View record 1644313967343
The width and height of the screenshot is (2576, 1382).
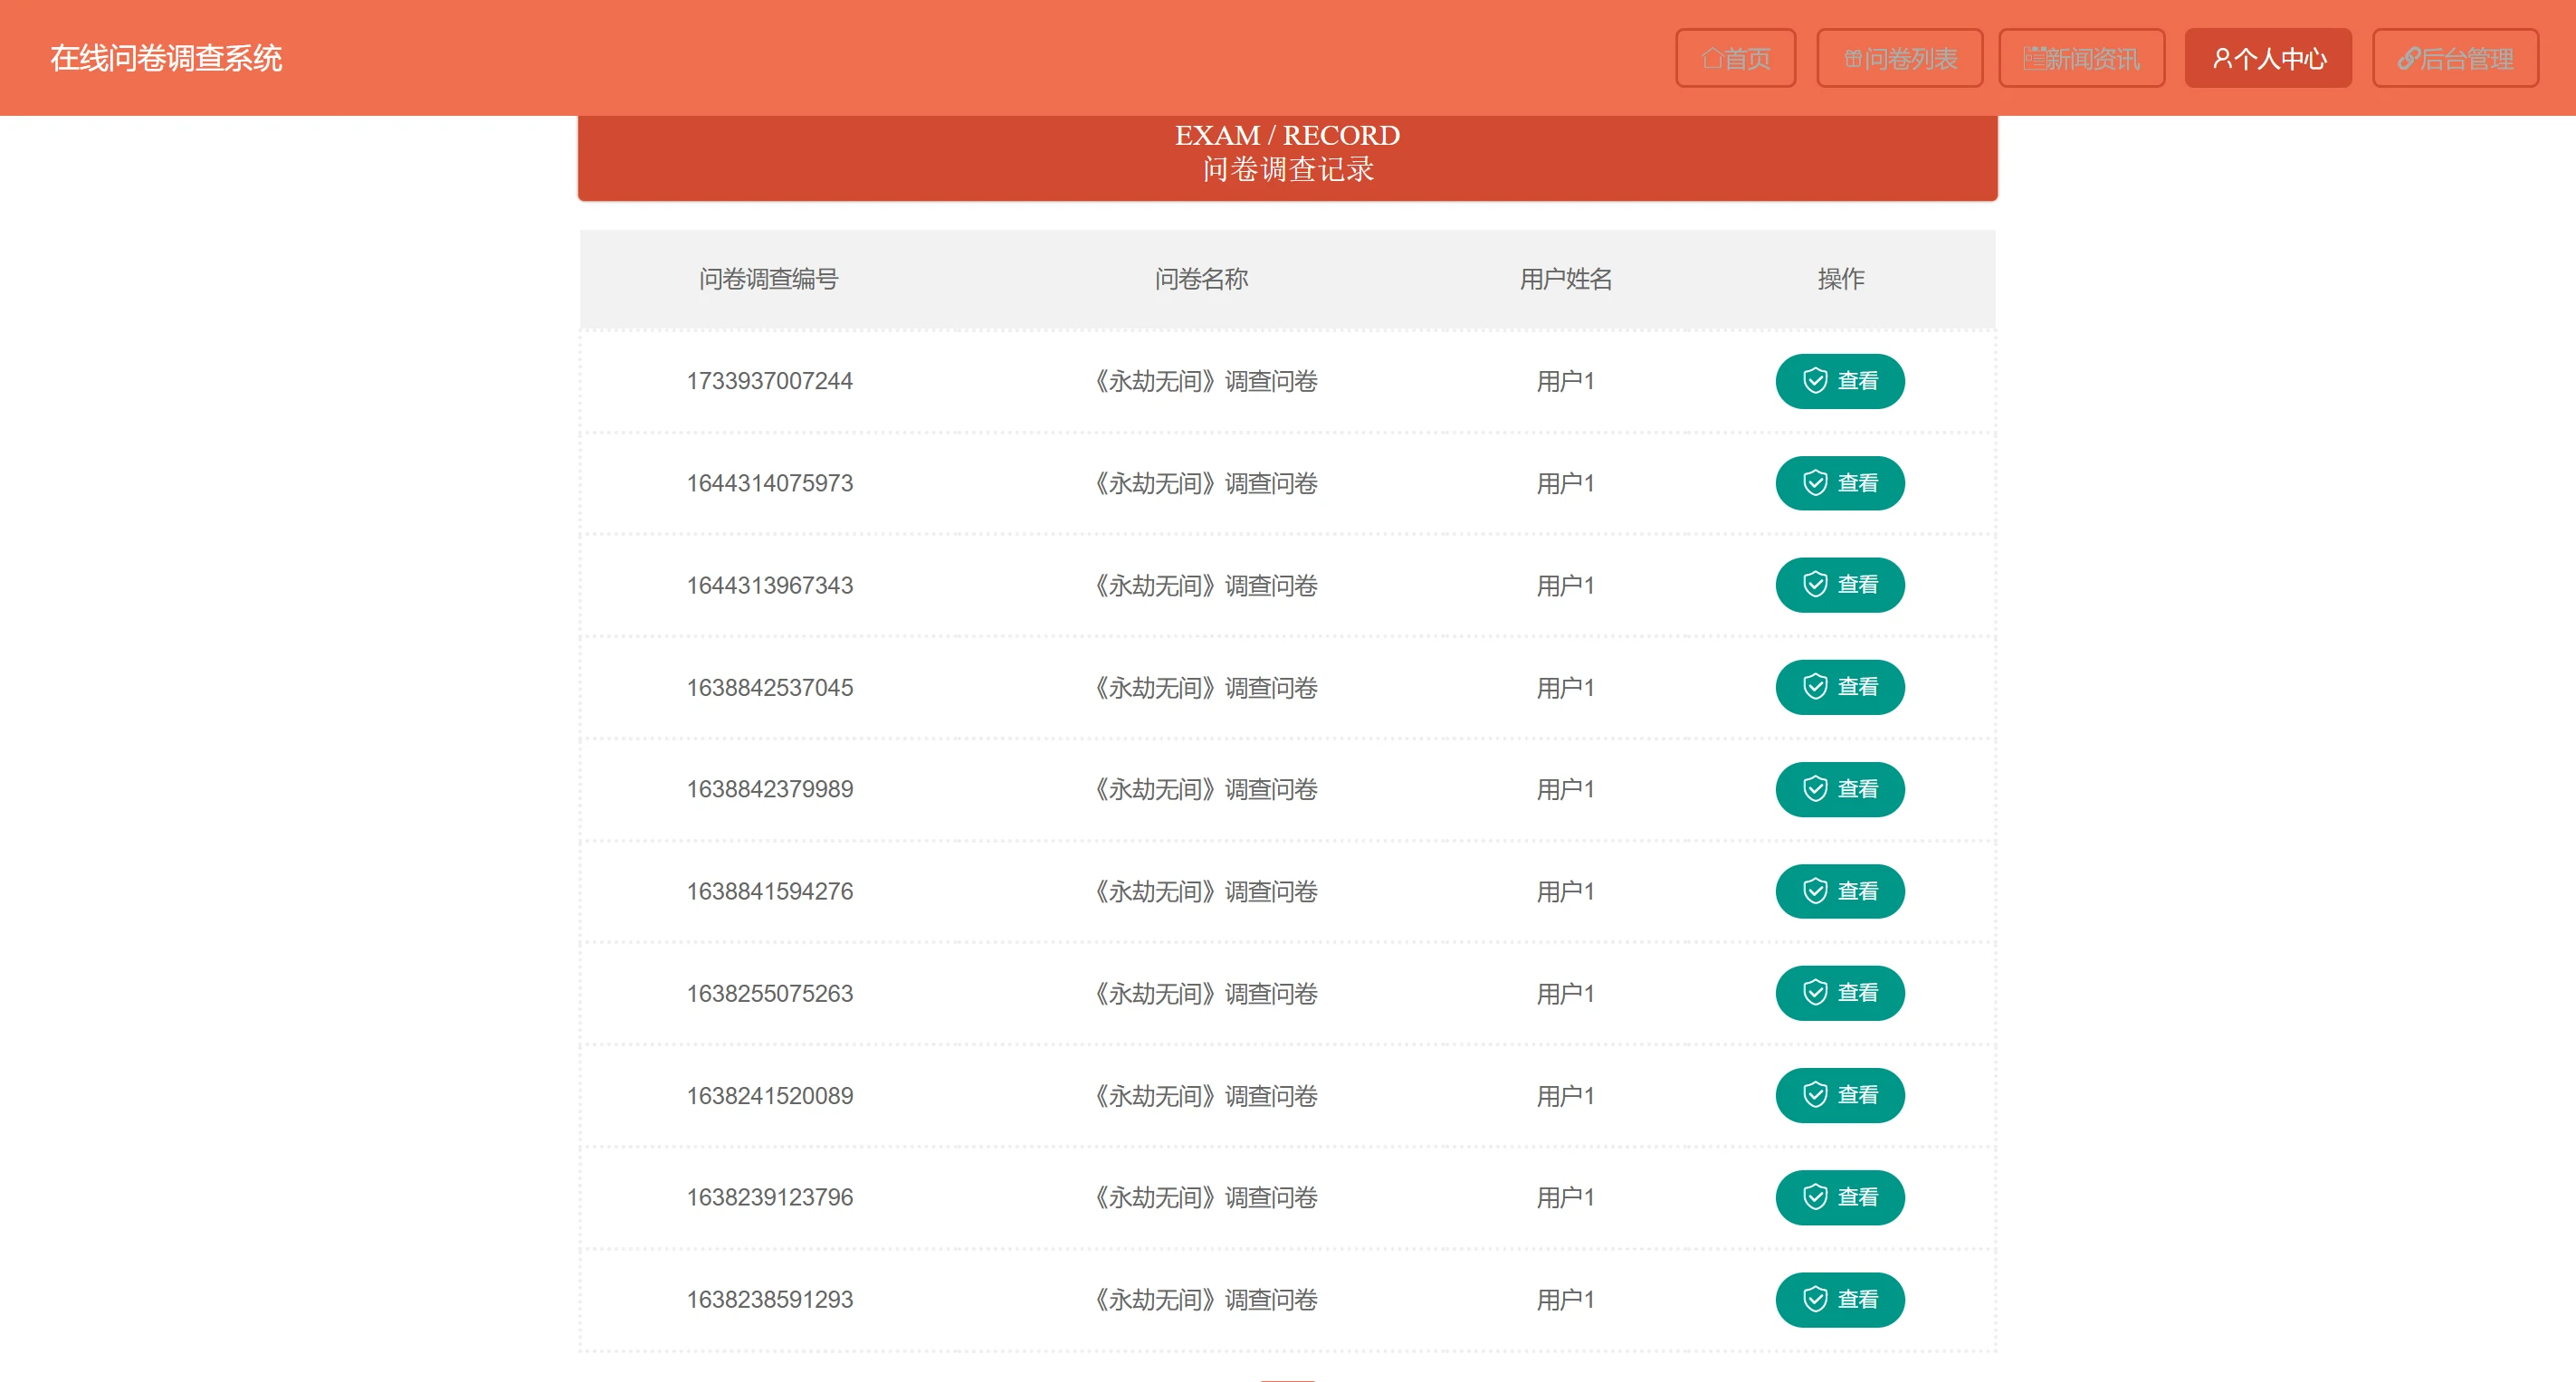(x=1839, y=585)
